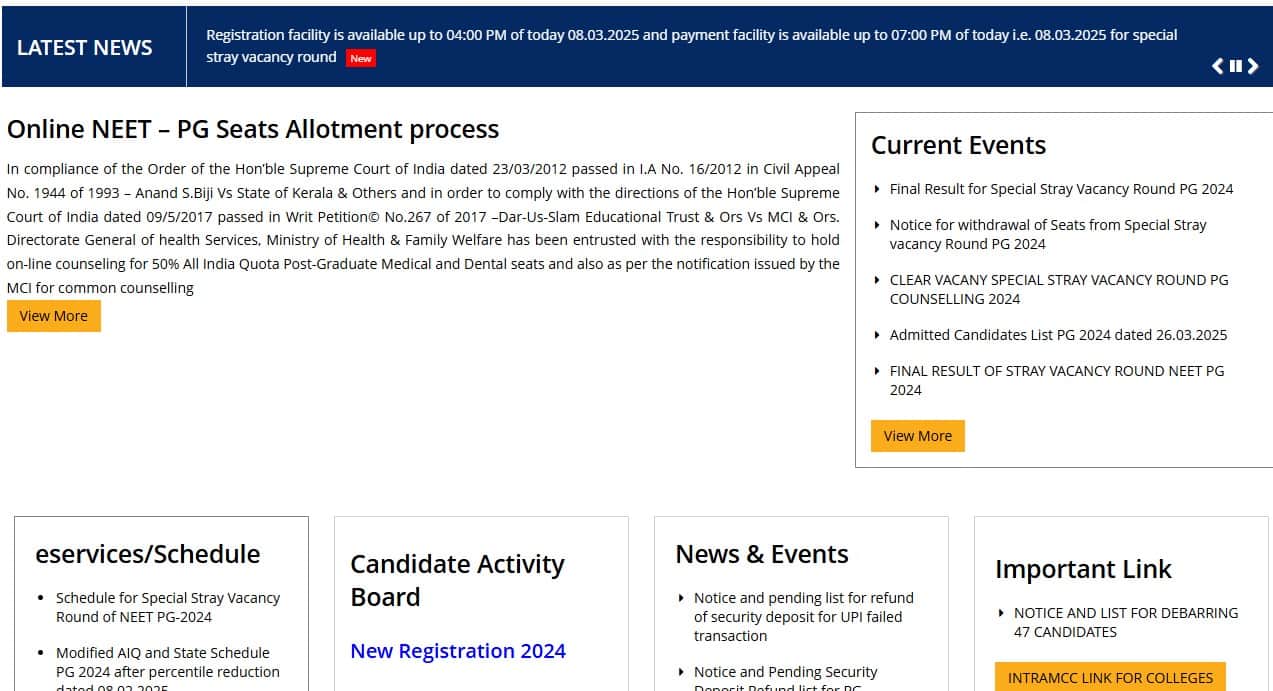This screenshot has height=691, width=1273.
Task: Click previous arrow on news ticker
Action: coord(1216,65)
